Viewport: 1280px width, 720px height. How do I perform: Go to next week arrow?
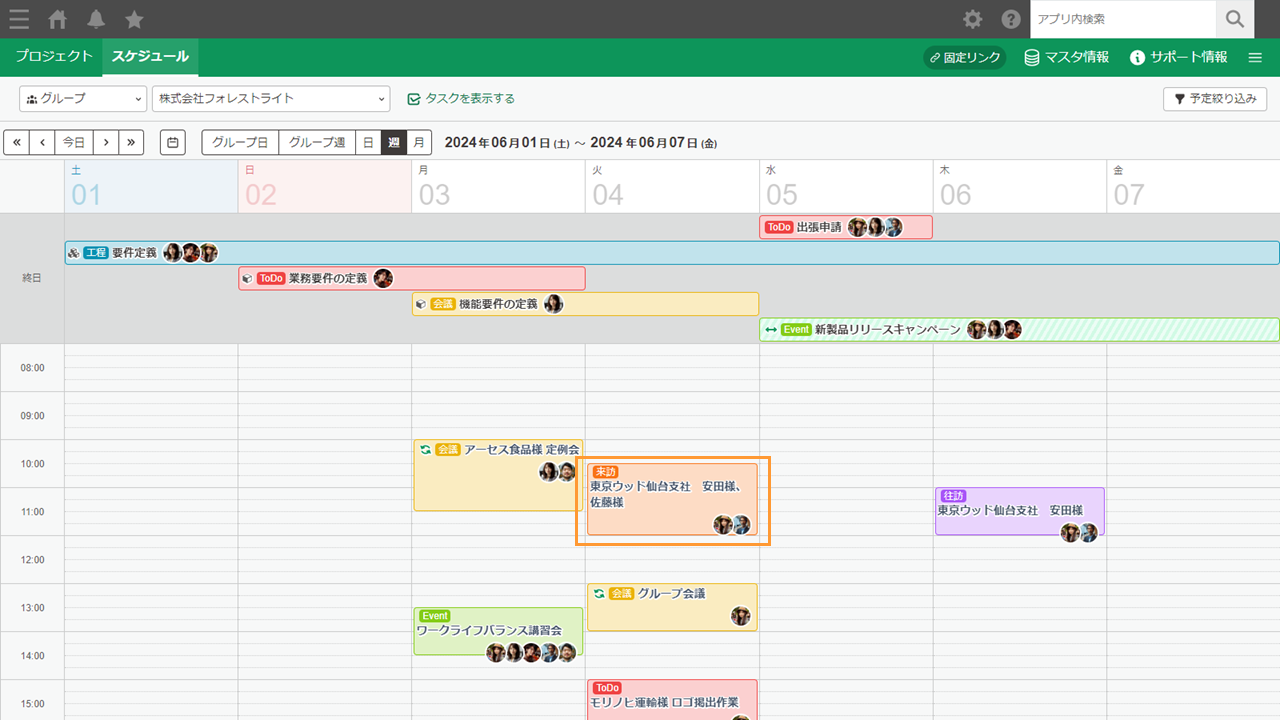click(x=106, y=142)
